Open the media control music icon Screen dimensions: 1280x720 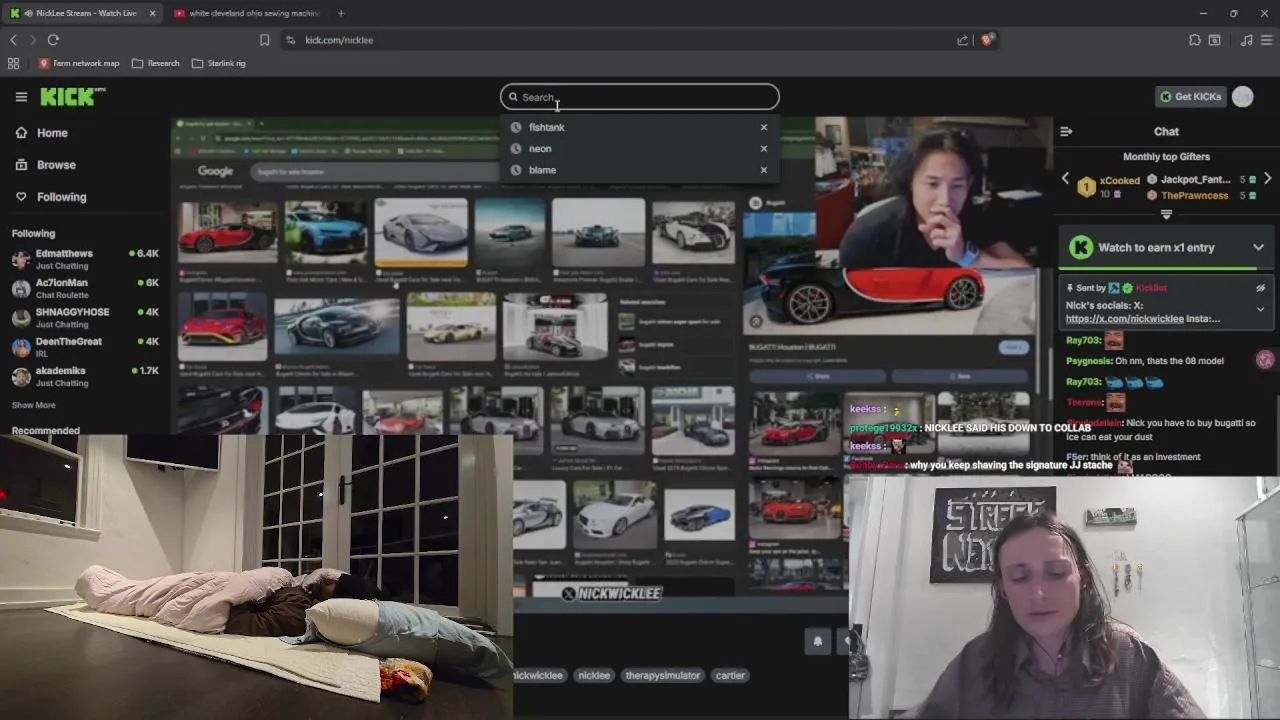click(1246, 40)
